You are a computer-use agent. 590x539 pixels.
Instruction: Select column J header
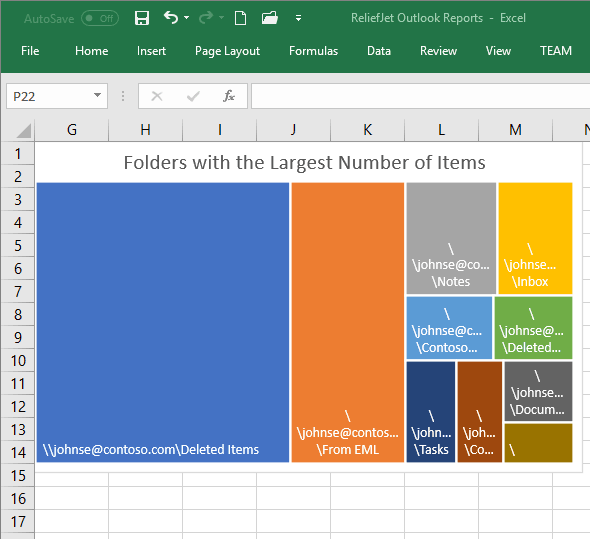click(293, 130)
